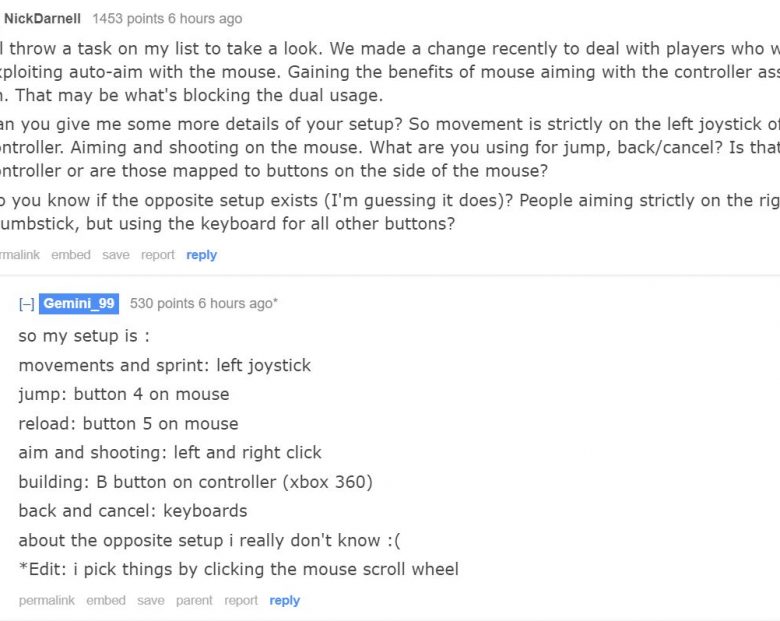Report Gemini_99's comment
Screen dimensions: 780x621
point(241,601)
